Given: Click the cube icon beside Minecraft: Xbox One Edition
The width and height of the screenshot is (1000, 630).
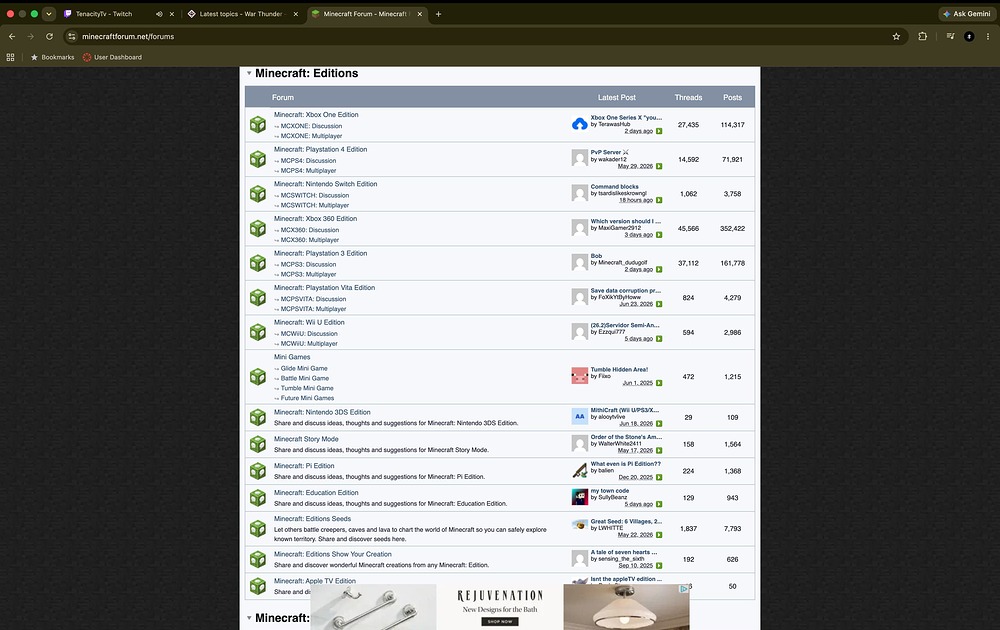Looking at the screenshot, I should 258,124.
